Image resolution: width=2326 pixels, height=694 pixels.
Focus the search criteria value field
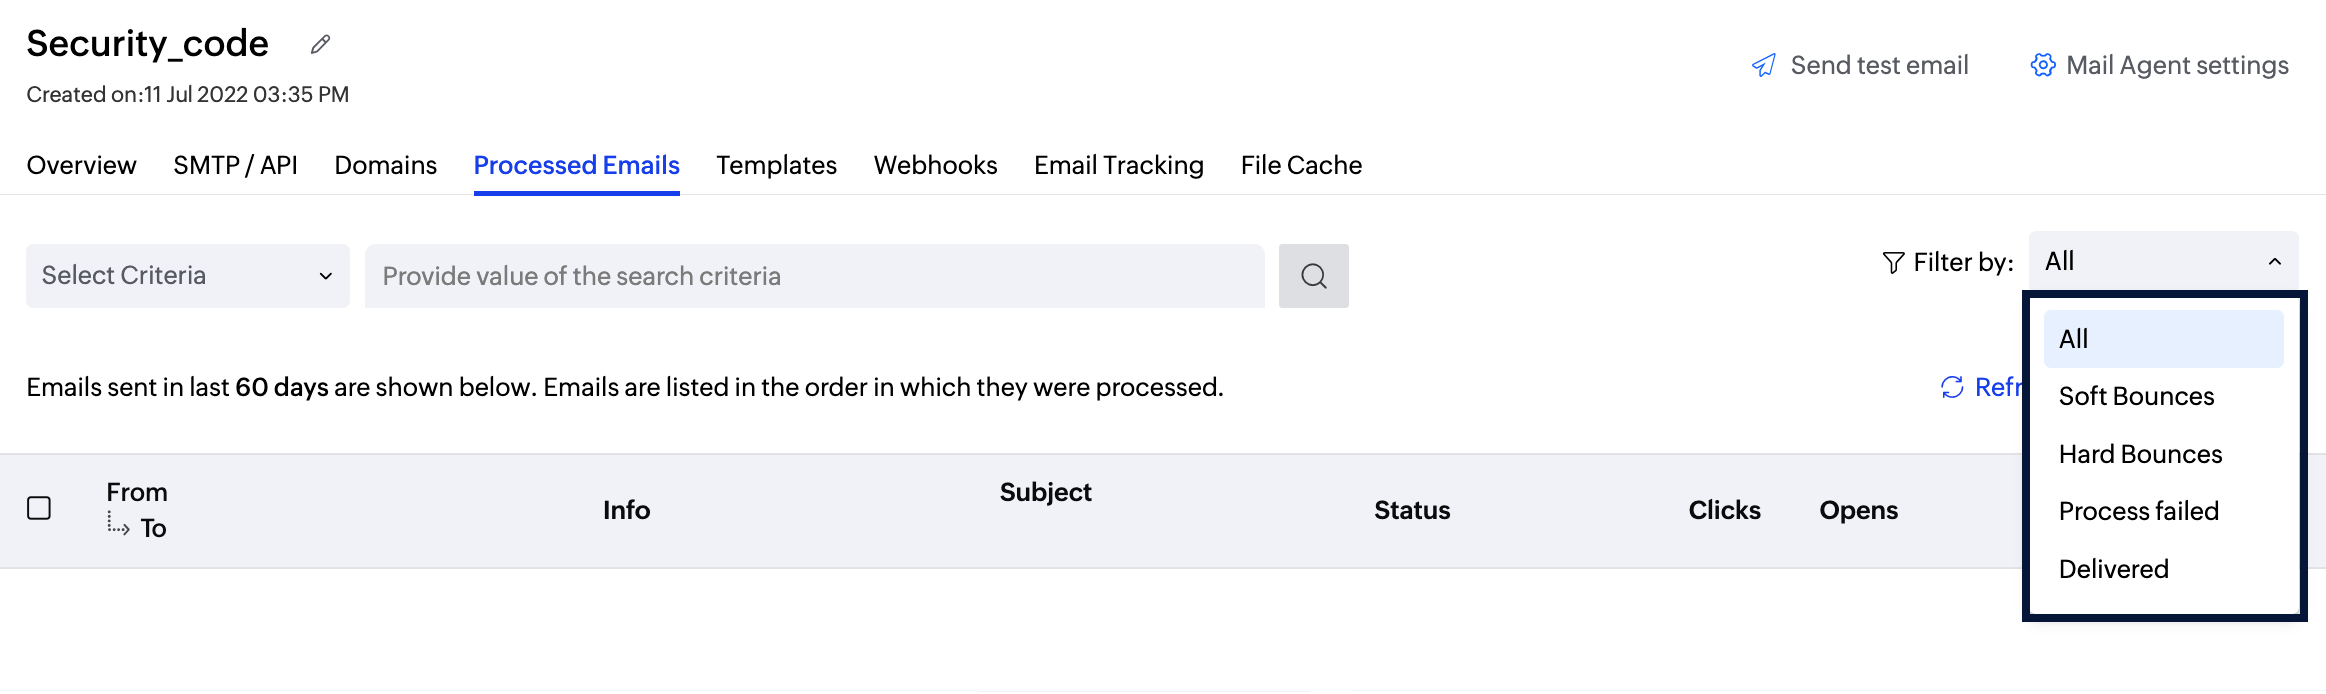(x=814, y=276)
